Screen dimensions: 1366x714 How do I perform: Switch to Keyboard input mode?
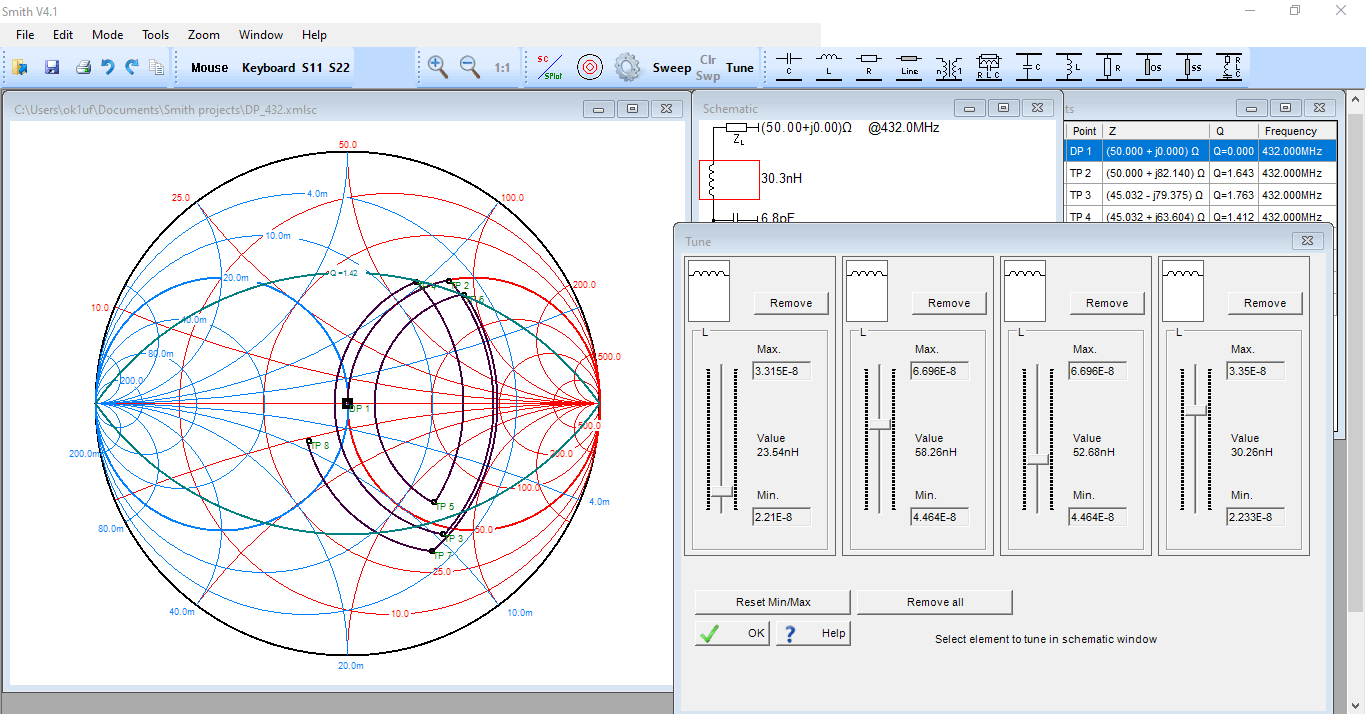click(268, 68)
